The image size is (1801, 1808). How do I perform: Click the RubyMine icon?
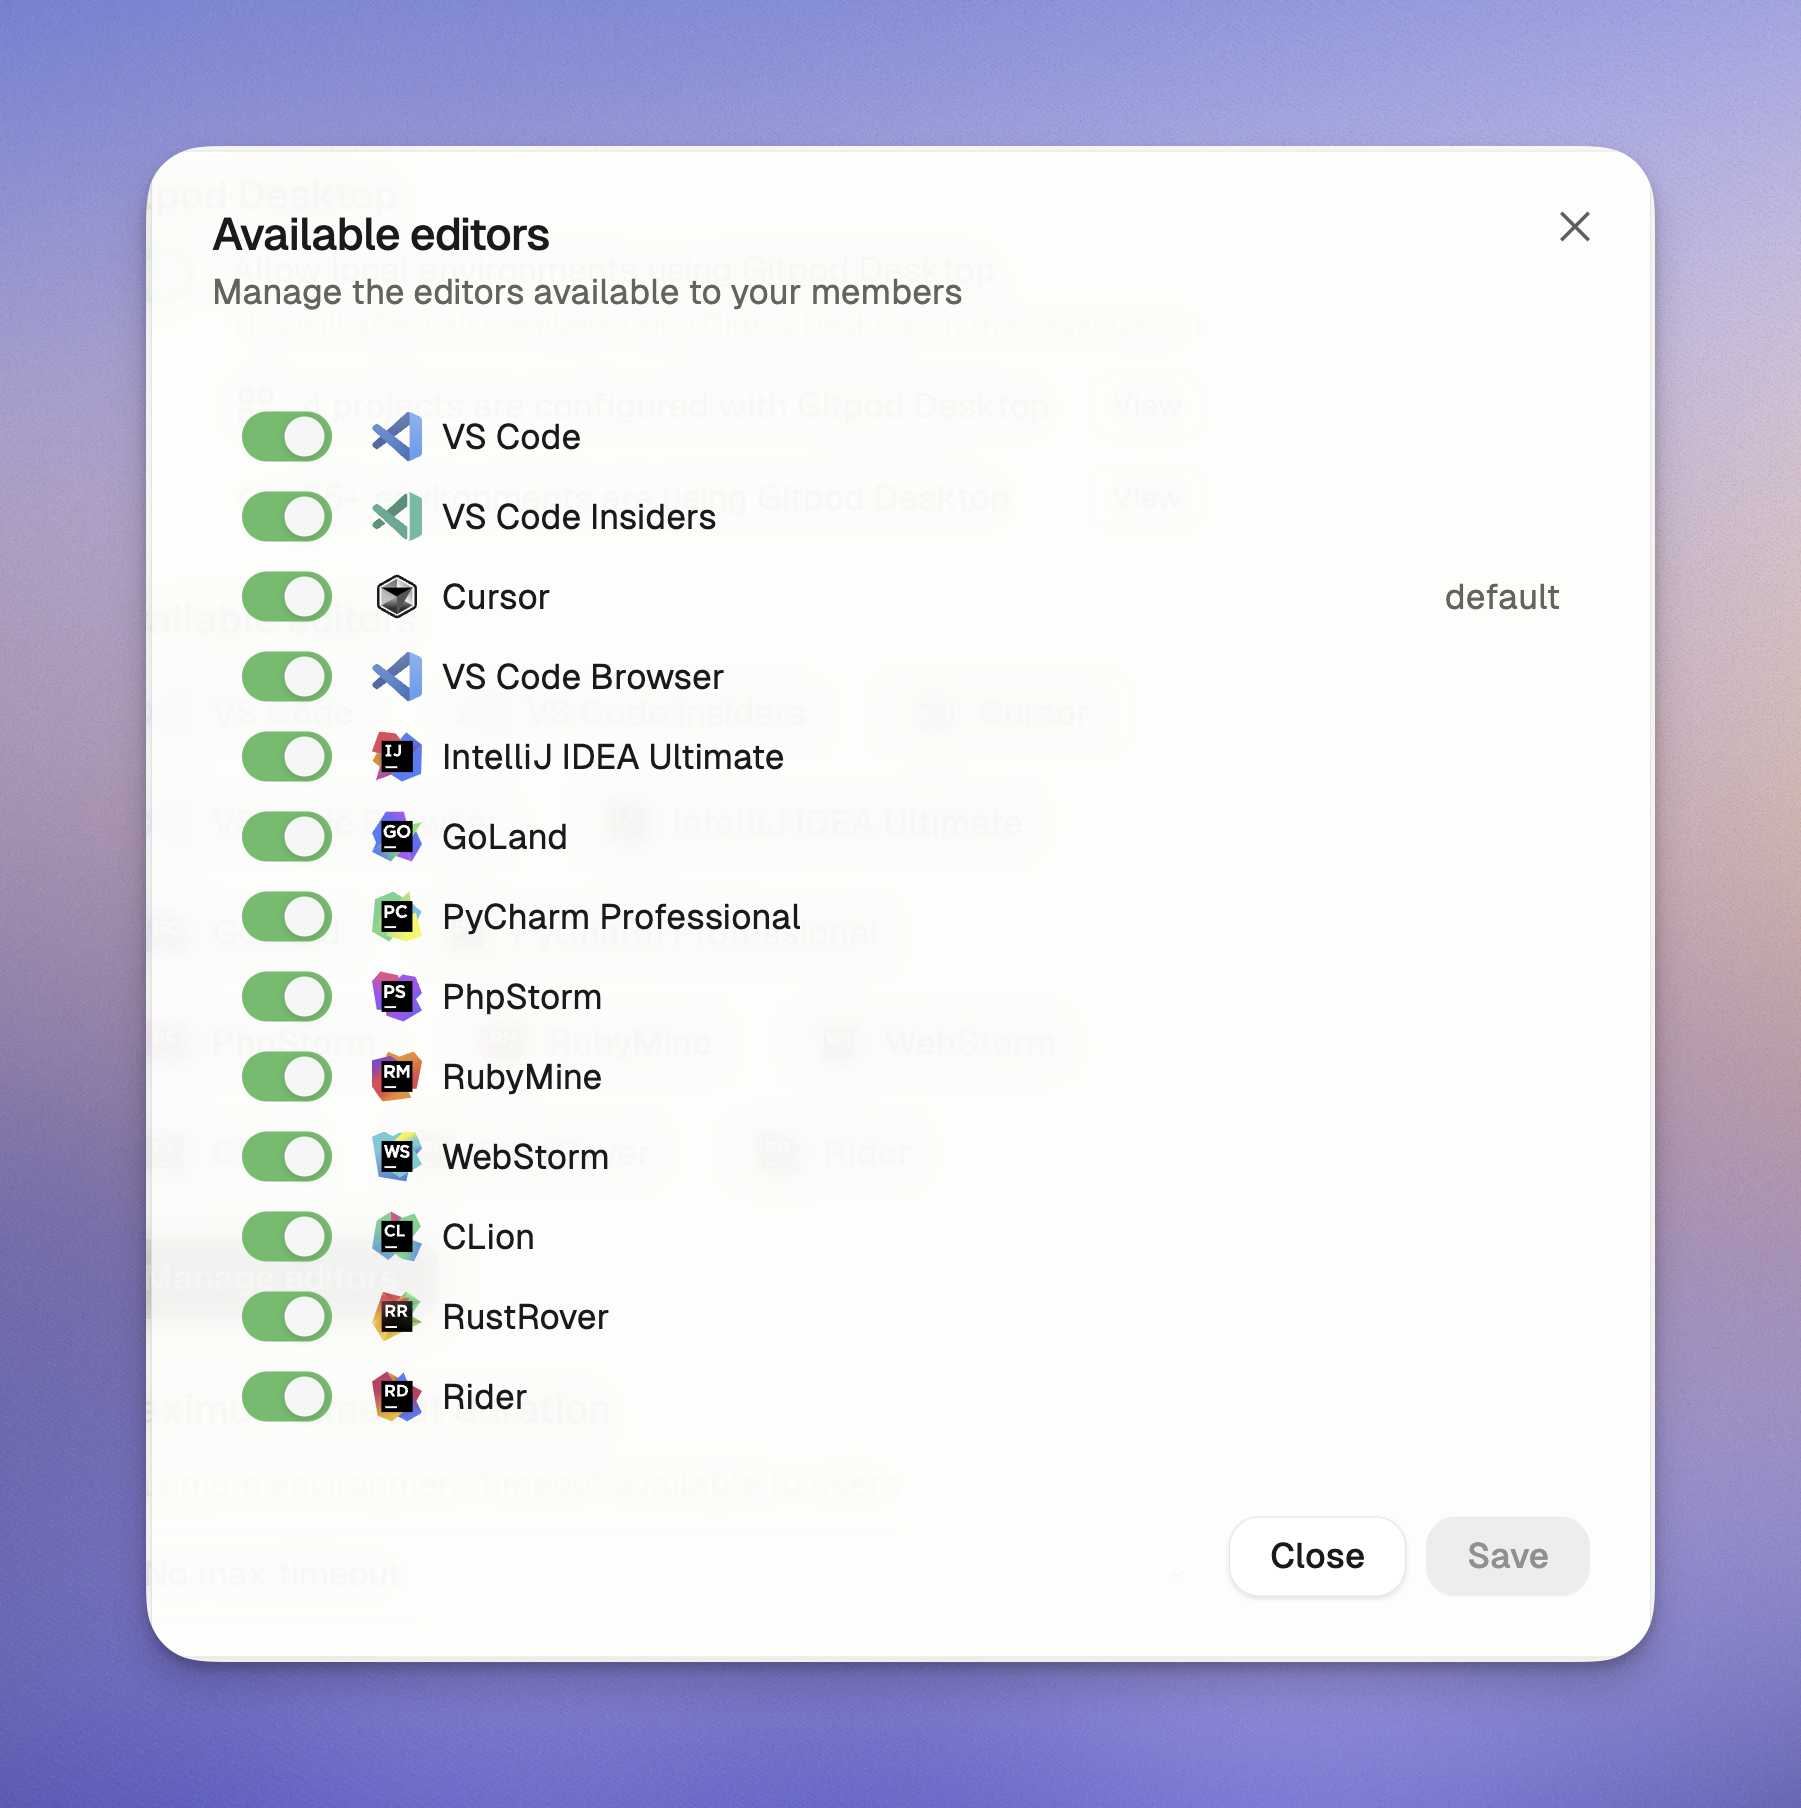[x=397, y=1077]
